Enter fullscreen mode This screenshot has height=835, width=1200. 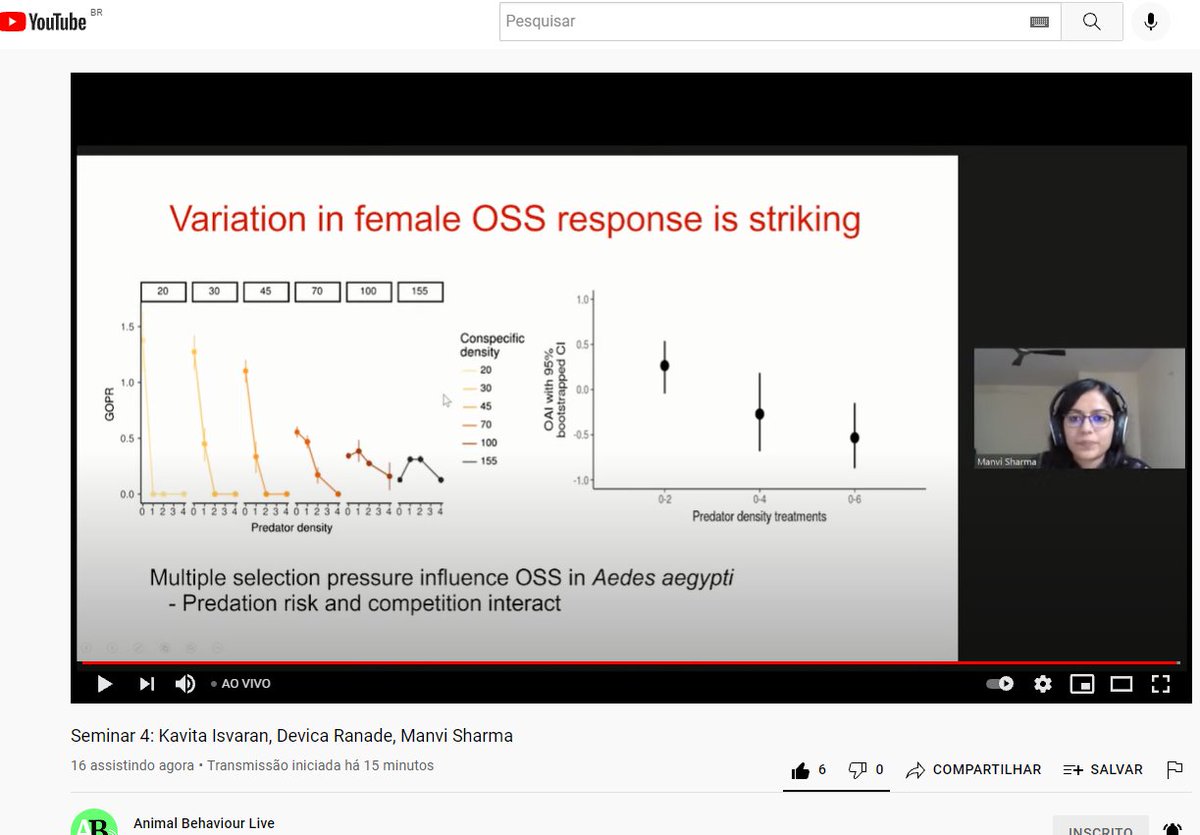click(x=1160, y=684)
